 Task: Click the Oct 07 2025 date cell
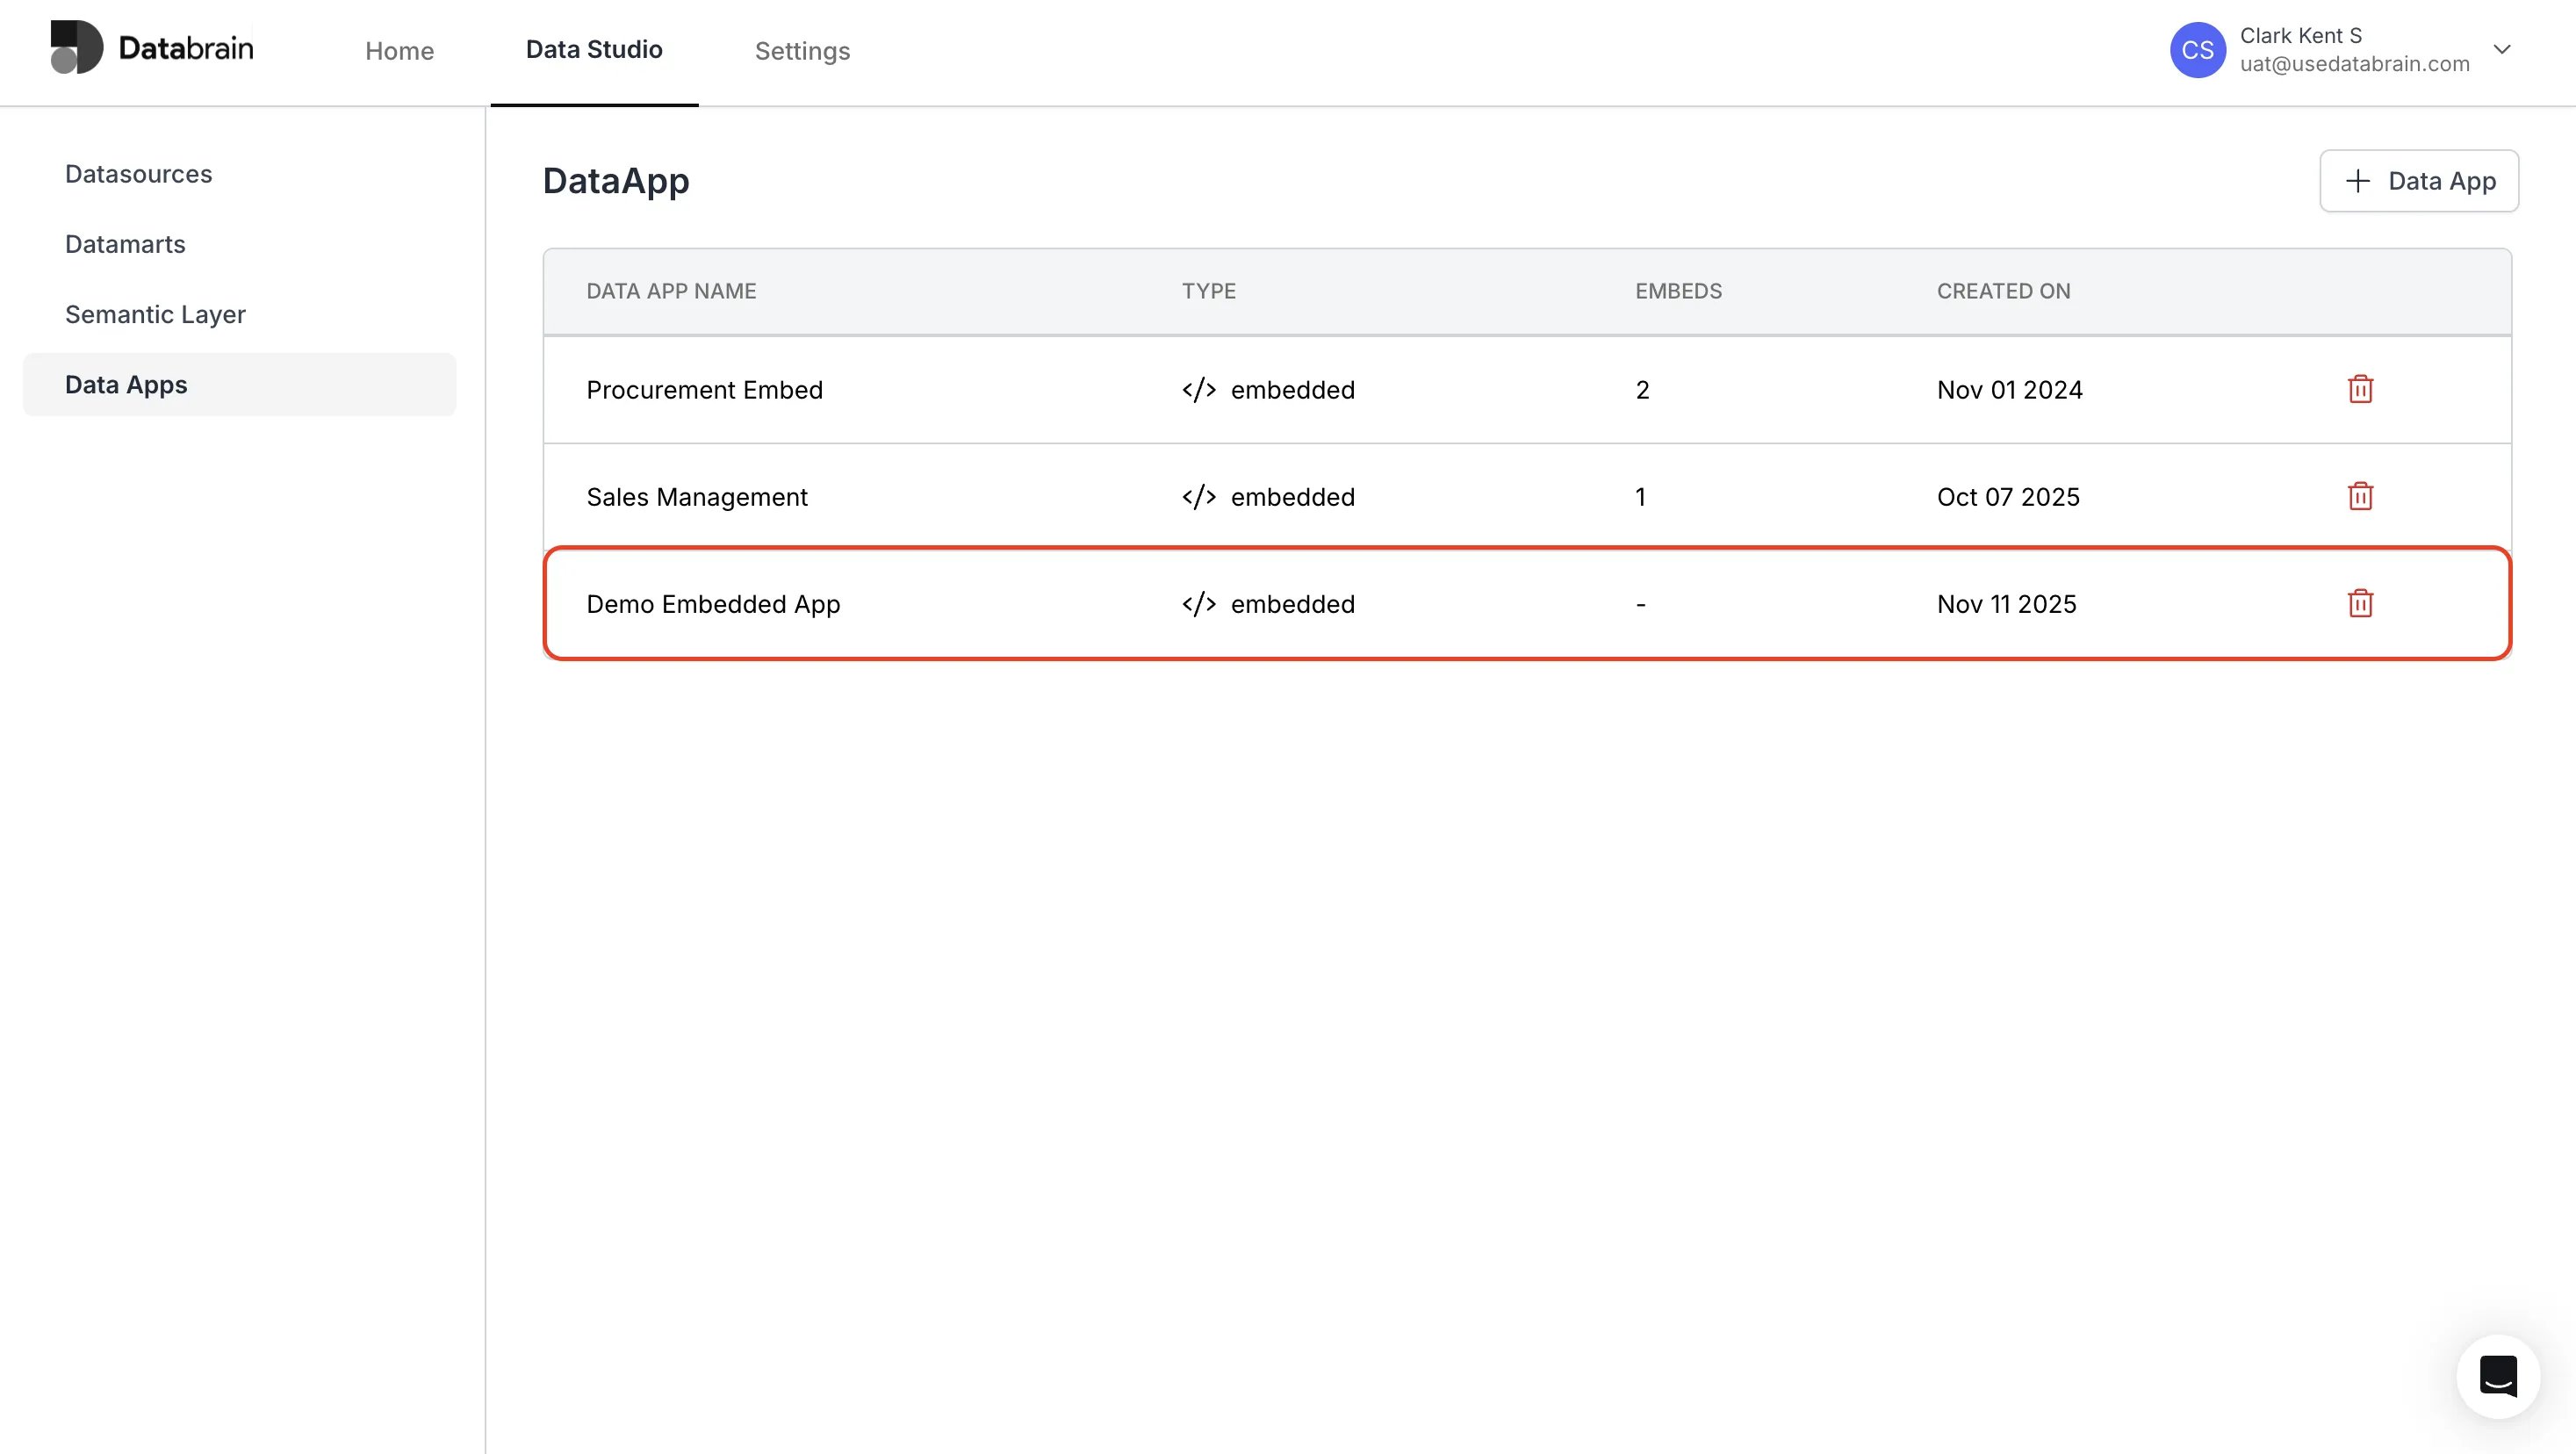tap(2008, 497)
